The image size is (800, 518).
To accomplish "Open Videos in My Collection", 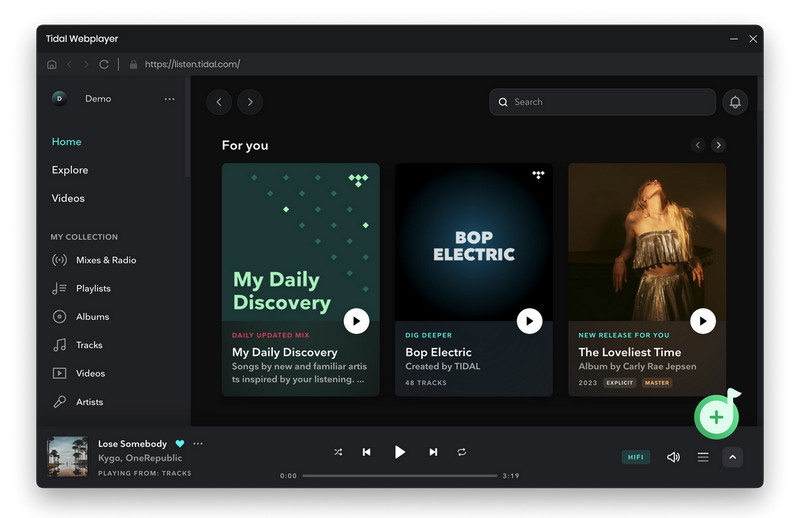I will (x=90, y=373).
